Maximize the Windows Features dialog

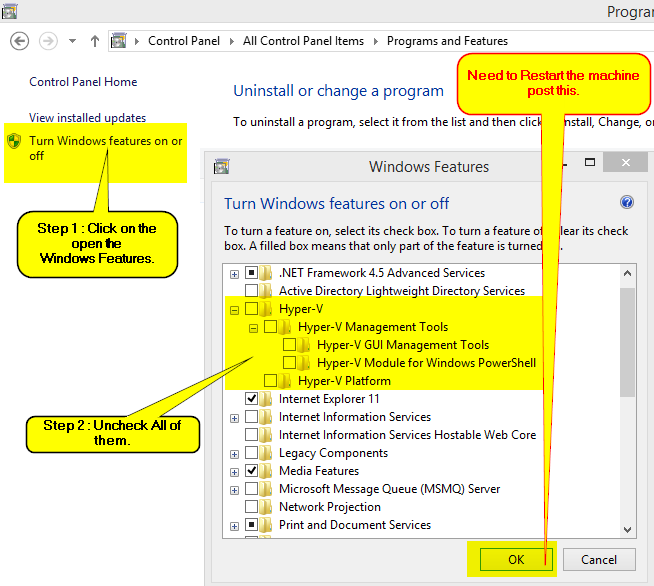590,162
